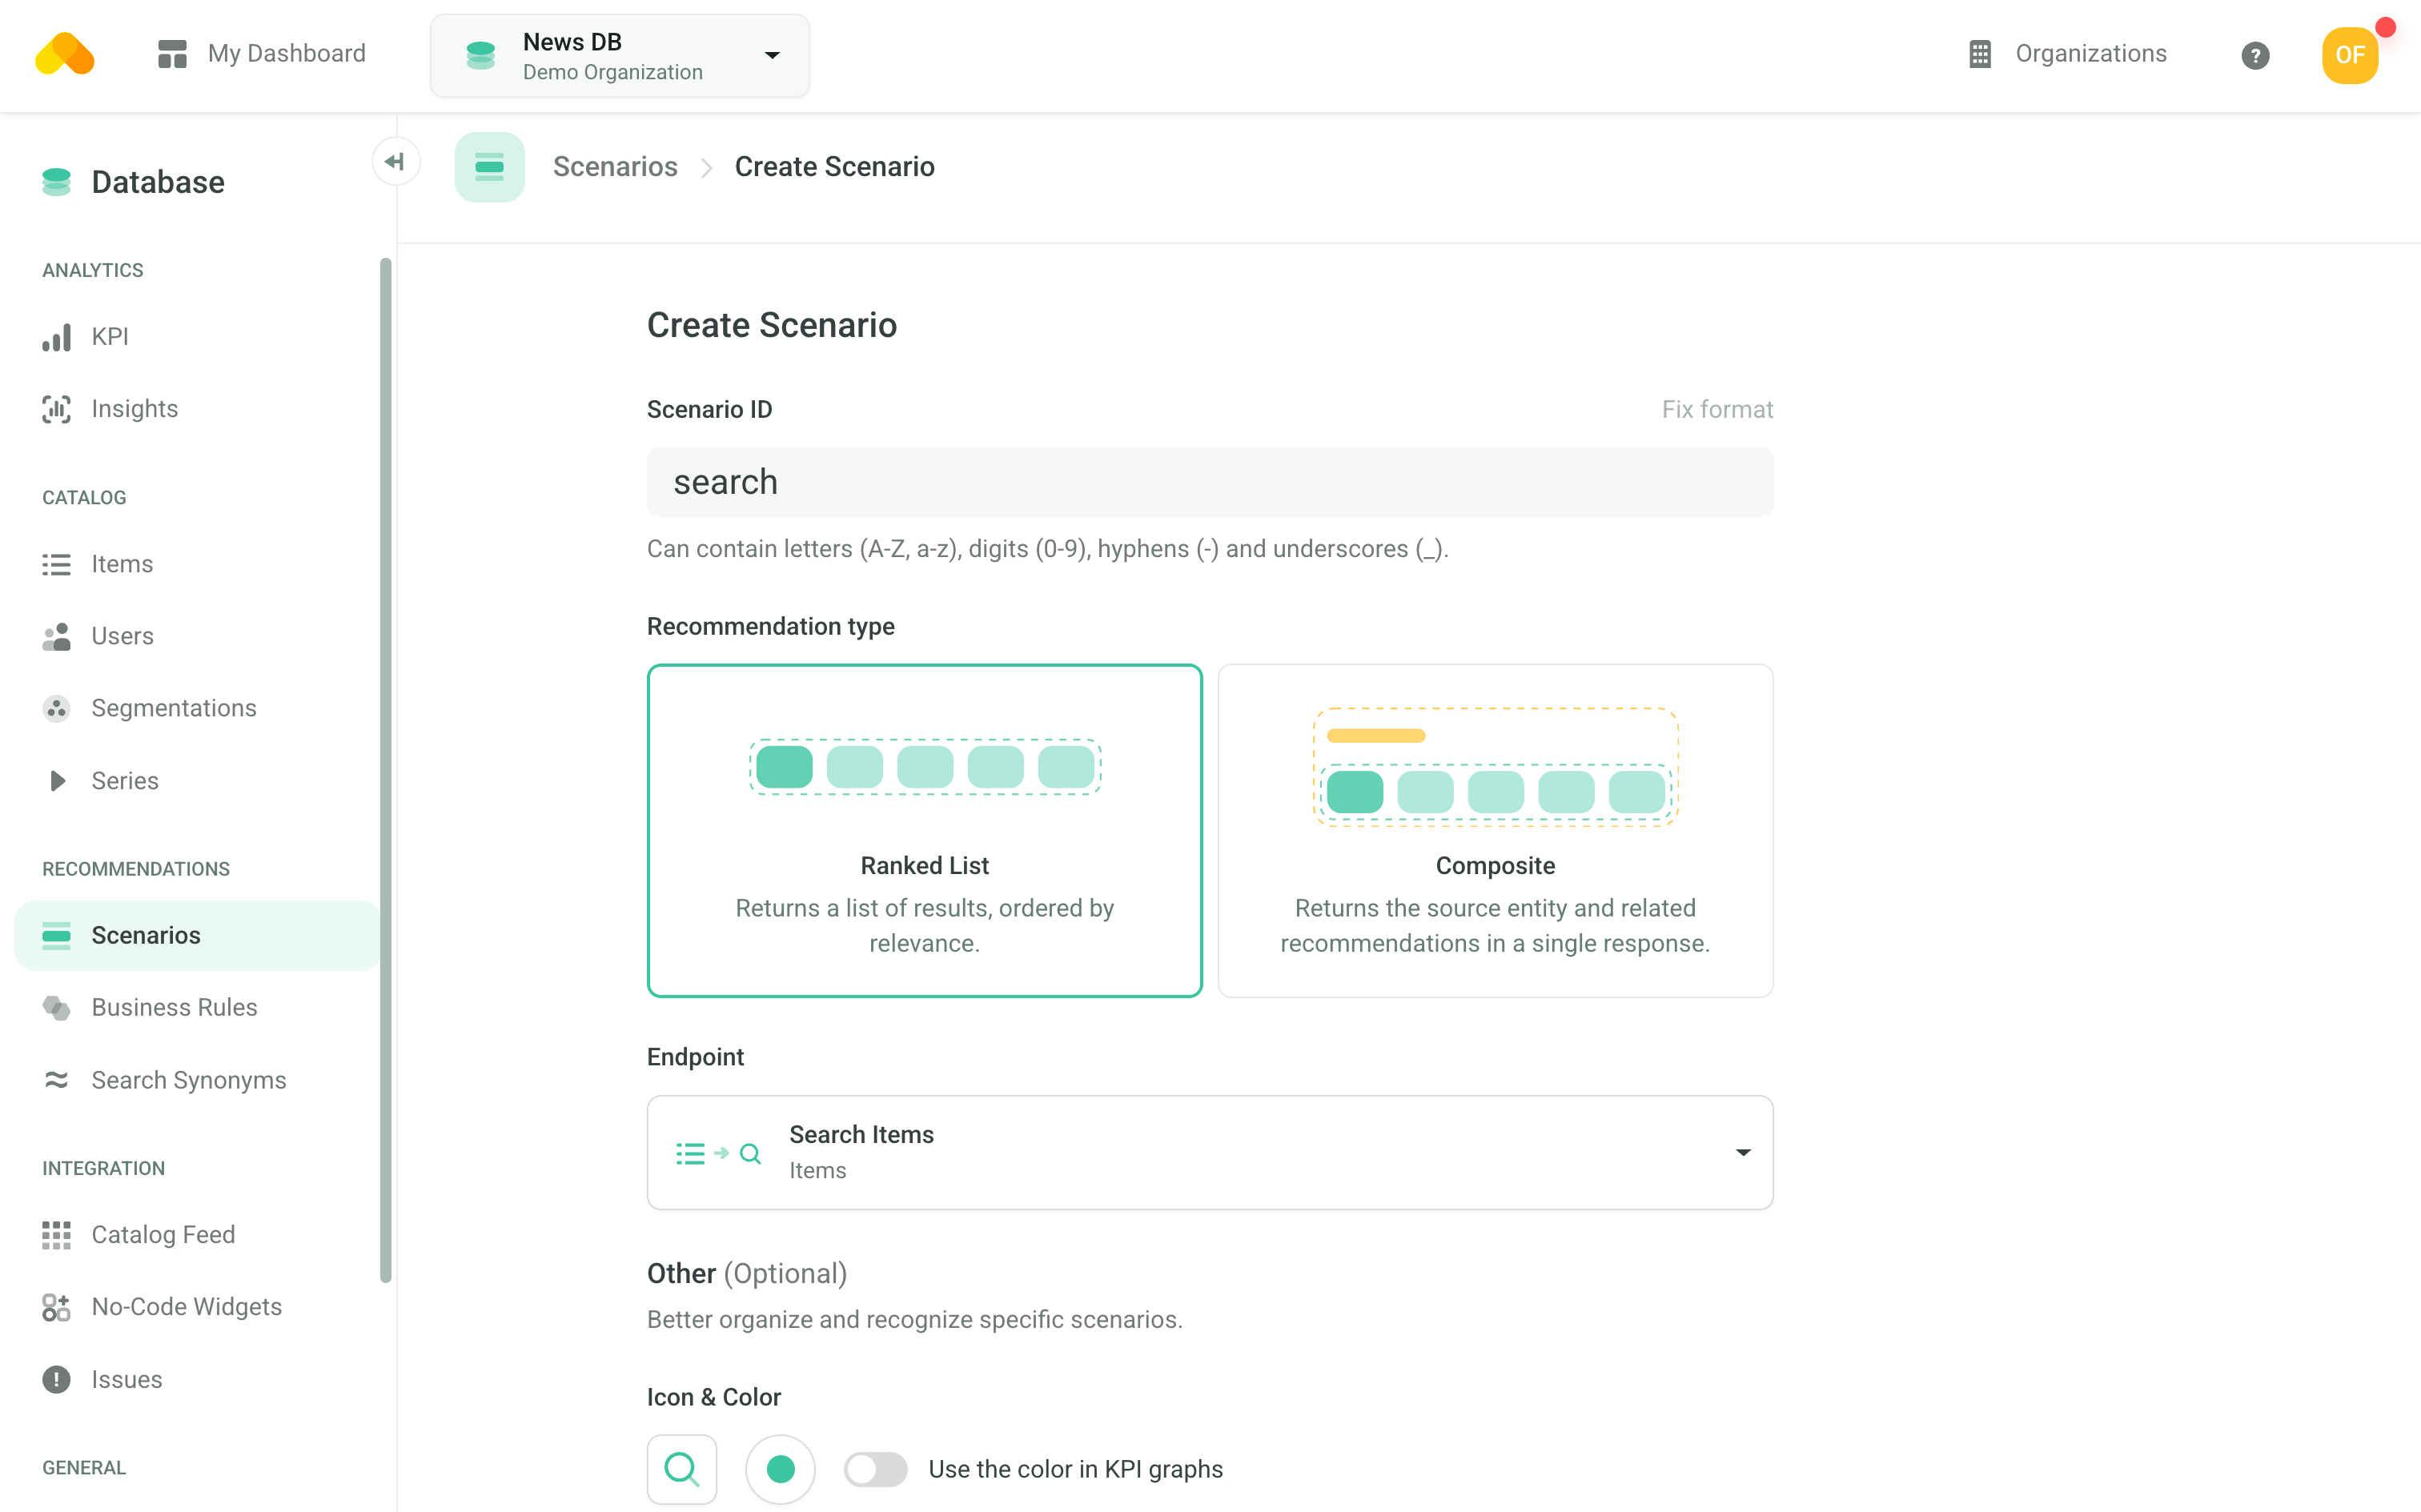The width and height of the screenshot is (2421, 1512).
Task: Click the Search Synonyms approx icon
Action: [57, 1080]
